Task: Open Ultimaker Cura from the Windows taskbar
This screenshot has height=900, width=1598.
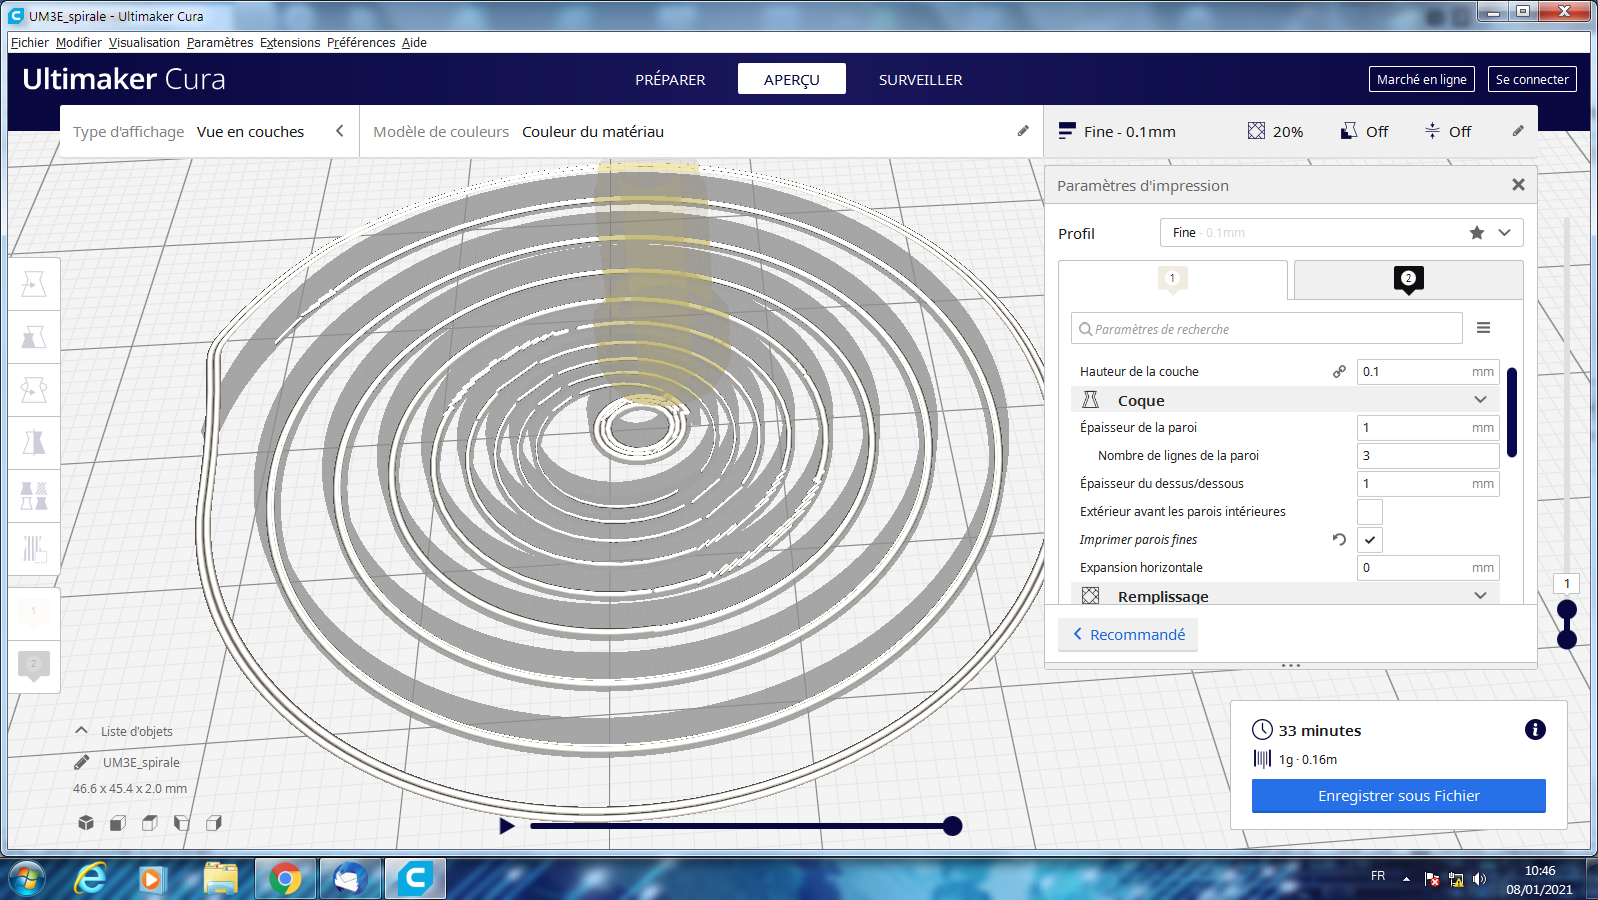Action: click(415, 879)
